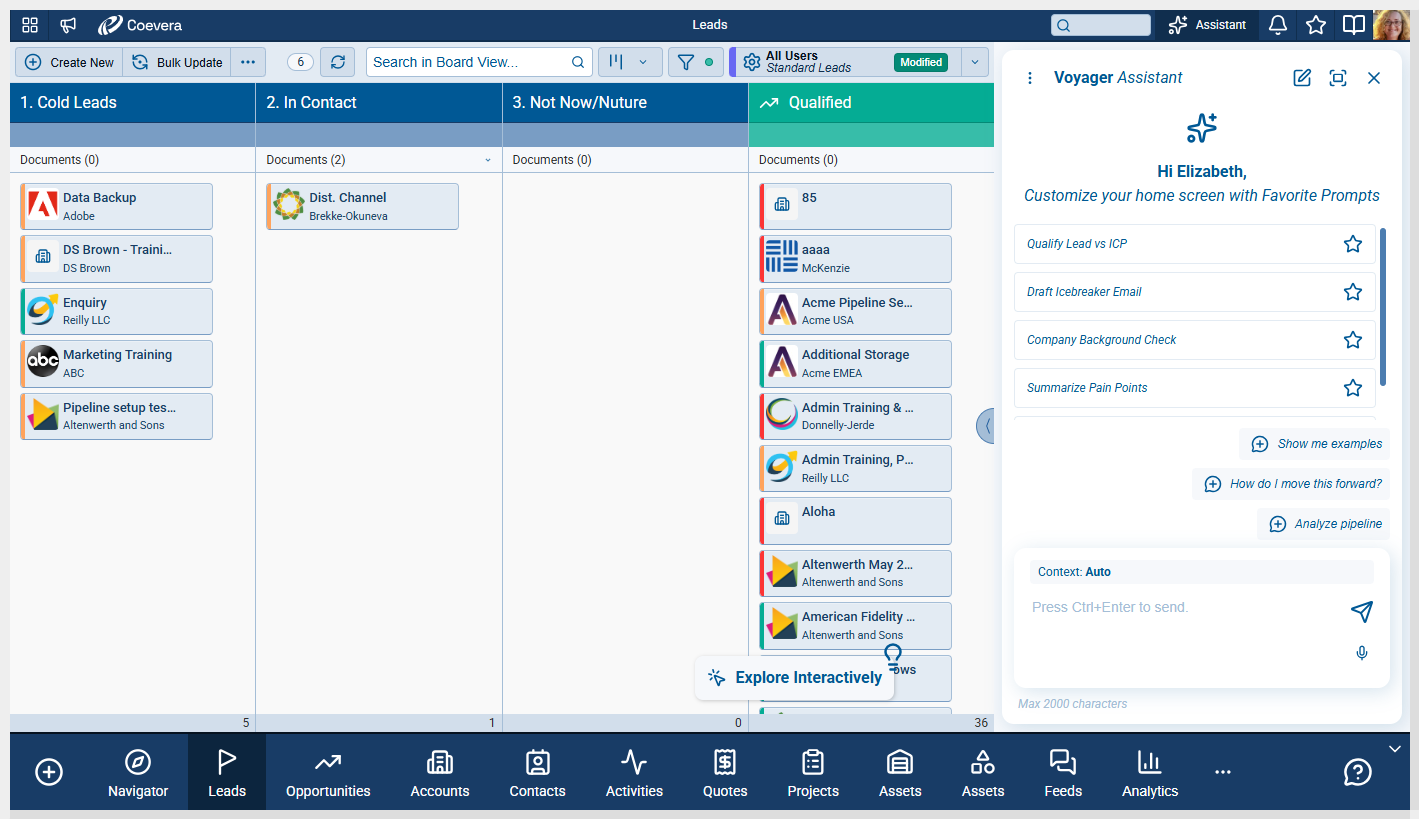The image size is (1419, 819).
Task: Open the filter funnel
Action: pos(695,62)
